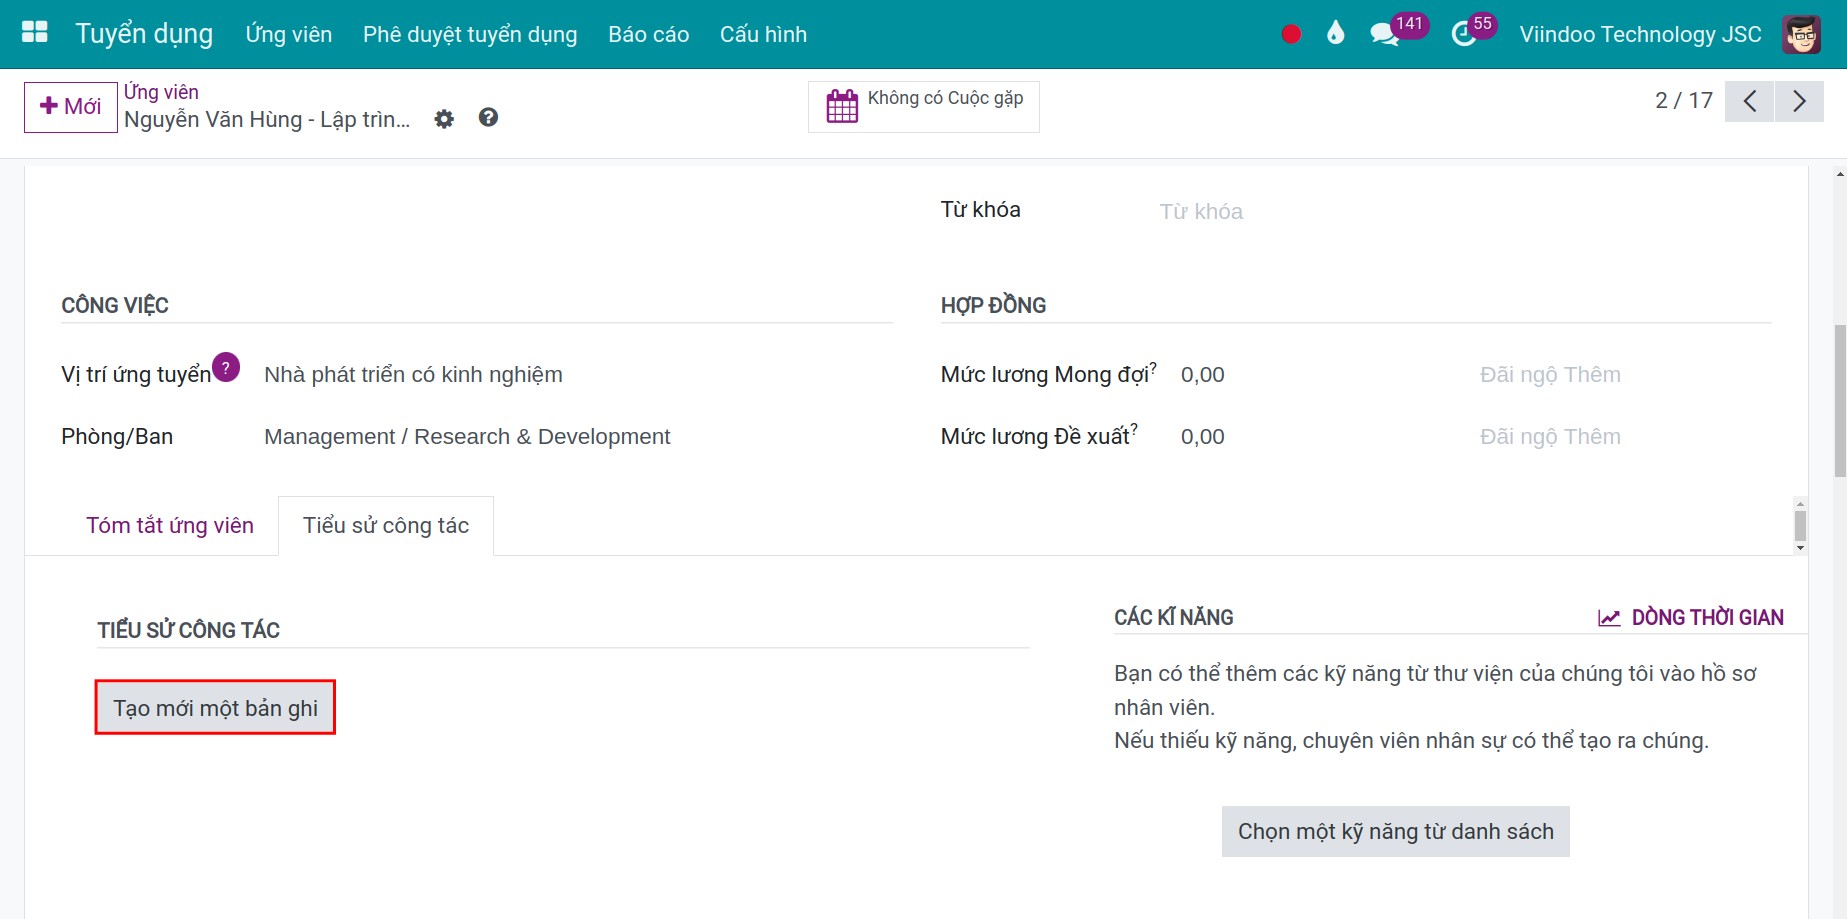Click Chọn một kỹ năng từ danh sách
This screenshot has width=1847, height=919.
coord(1395,831)
